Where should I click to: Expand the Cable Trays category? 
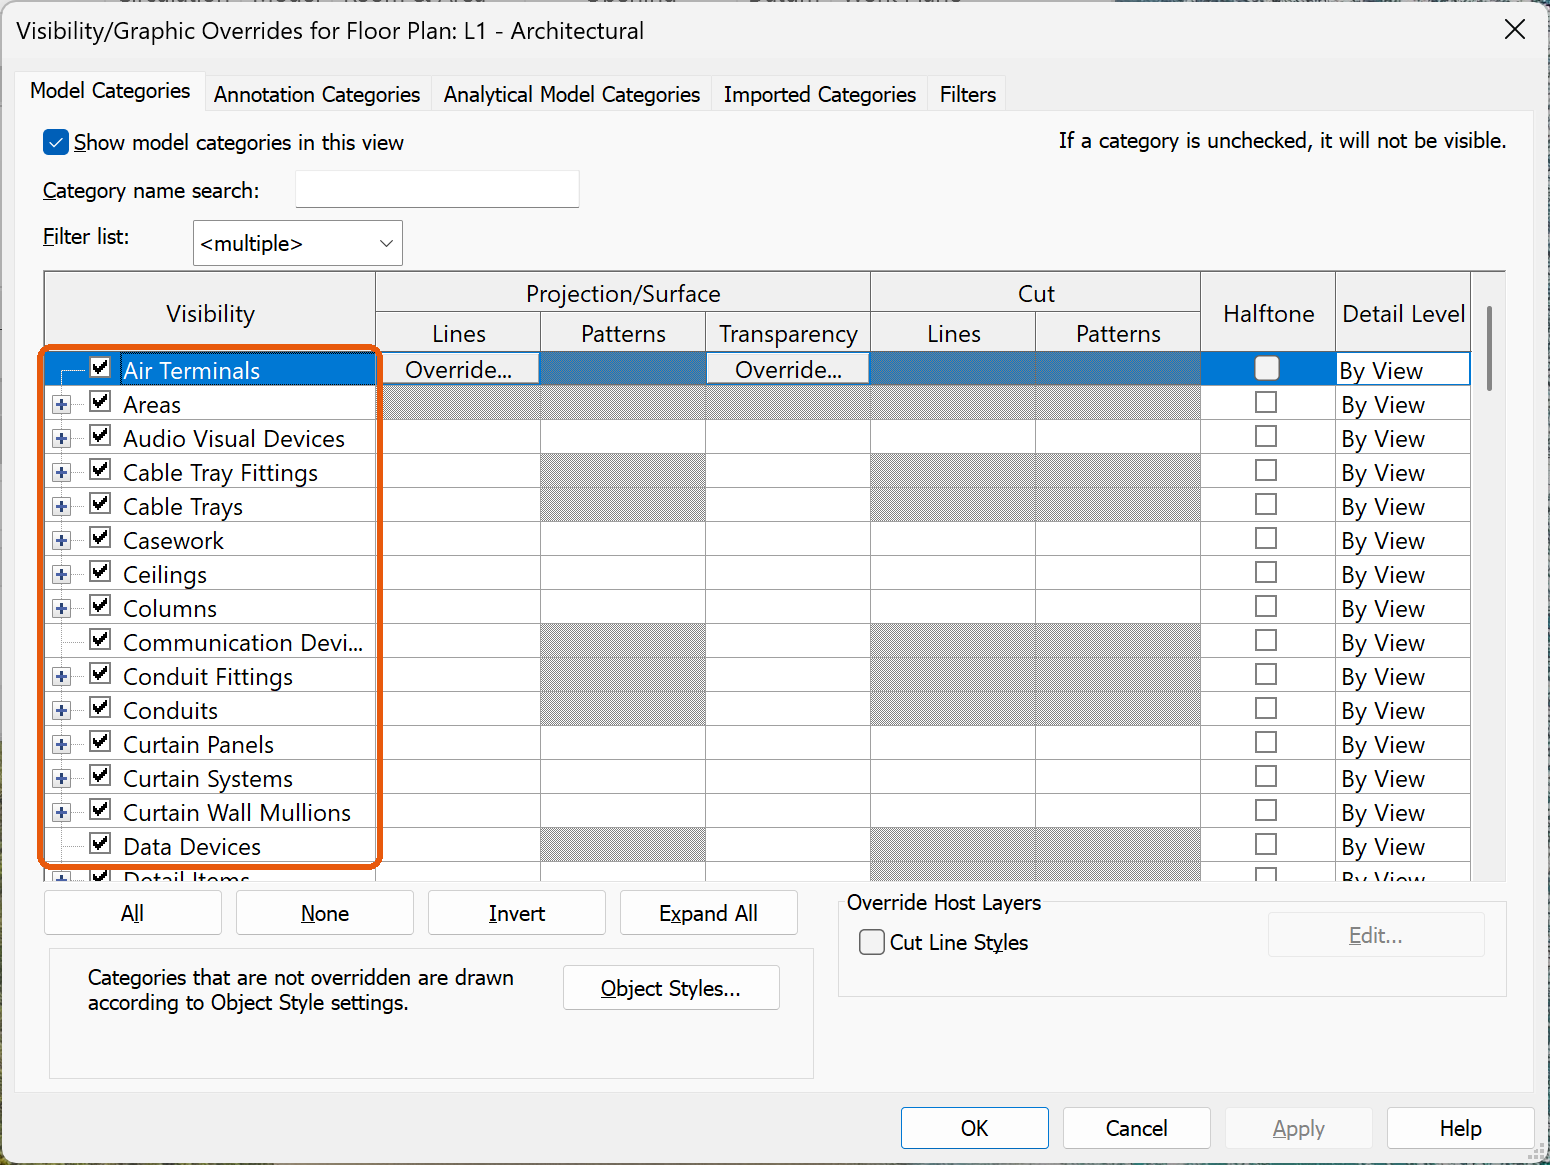click(x=62, y=507)
